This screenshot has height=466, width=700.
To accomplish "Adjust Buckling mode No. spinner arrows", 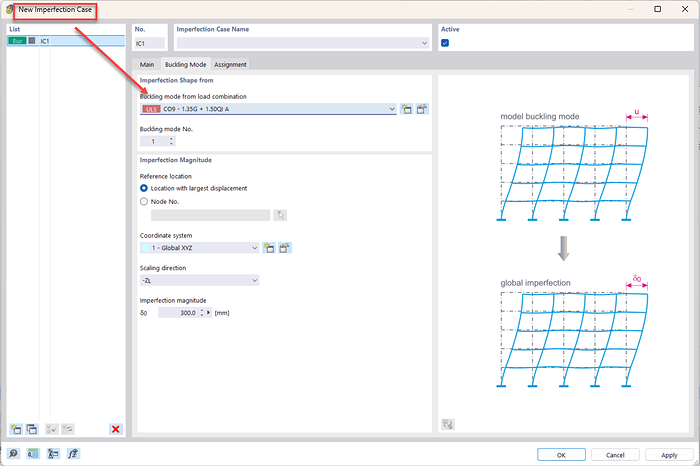I will tap(171, 141).
